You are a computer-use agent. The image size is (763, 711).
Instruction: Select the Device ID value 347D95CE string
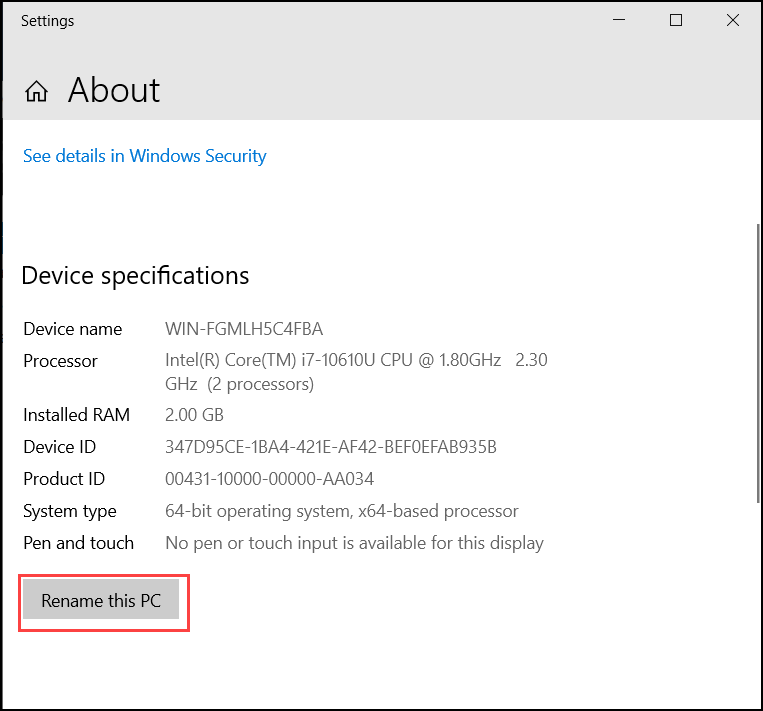click(x=331, y=447)
